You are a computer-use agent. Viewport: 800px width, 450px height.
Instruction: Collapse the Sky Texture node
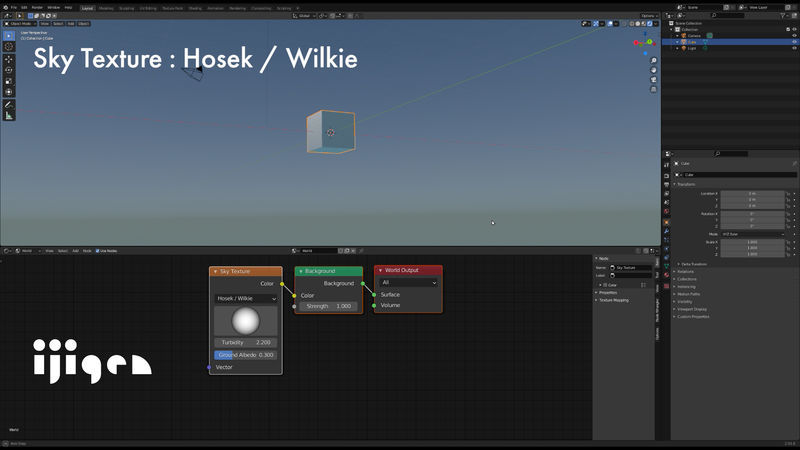[215, 271]
